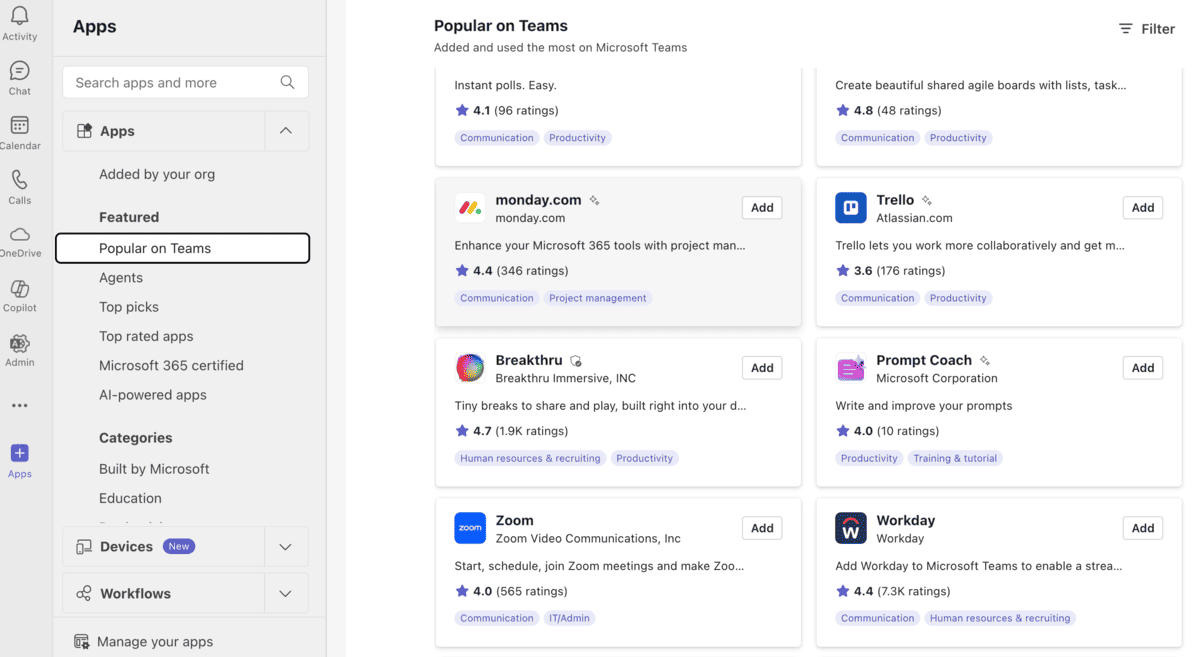1200x657 pixels.
Task: Expand the Workflows section chevron
Action: (x=286, y=593)
